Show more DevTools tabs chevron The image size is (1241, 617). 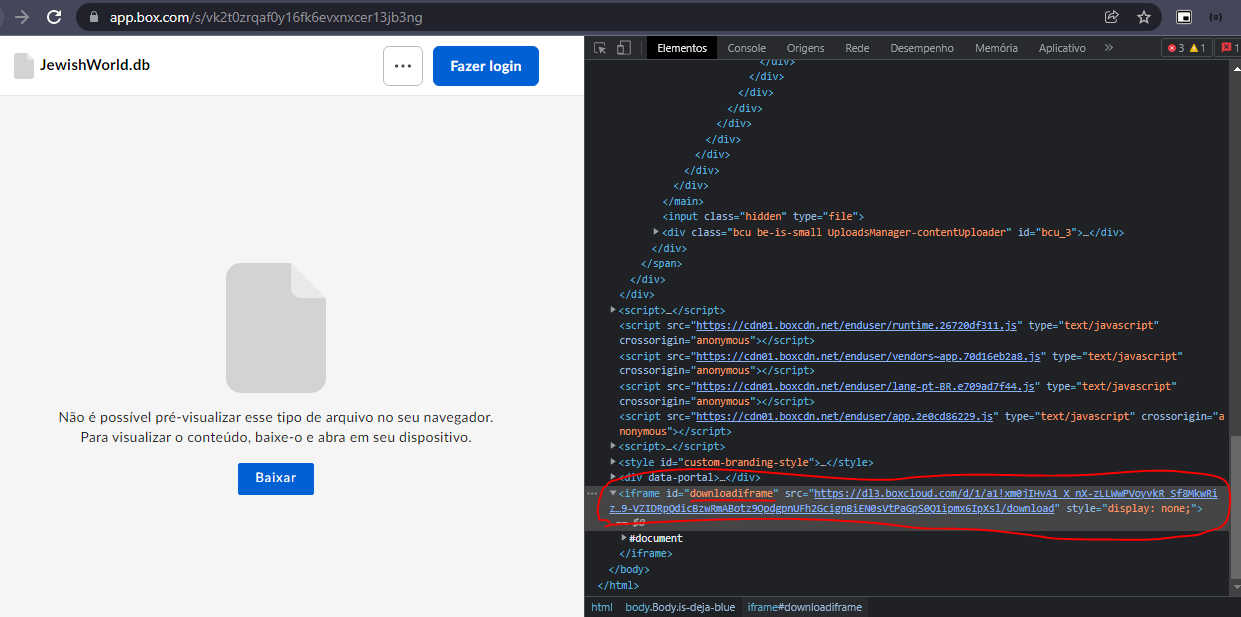[x=1109, y=48]
